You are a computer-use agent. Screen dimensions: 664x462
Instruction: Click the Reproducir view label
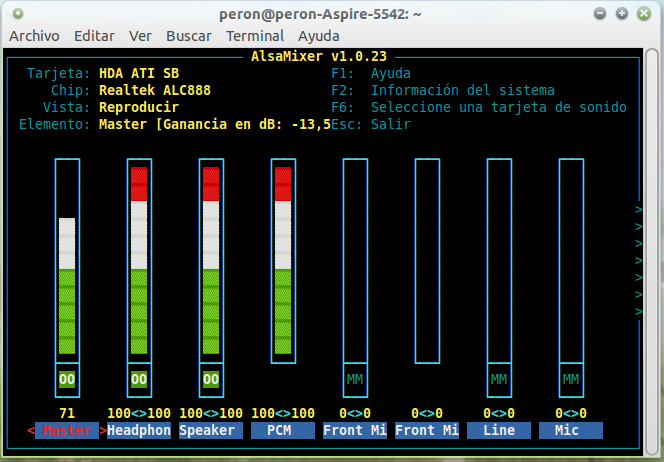click(139, 107)
